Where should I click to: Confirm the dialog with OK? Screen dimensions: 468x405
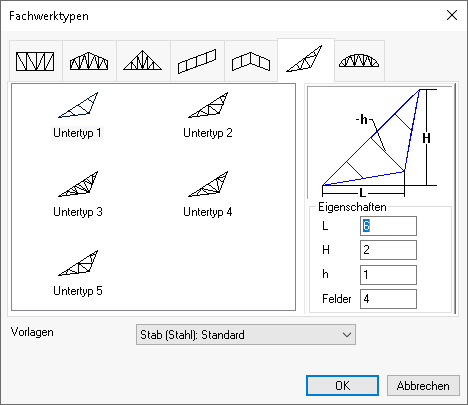pyautogui.click(x=342, y=386)
